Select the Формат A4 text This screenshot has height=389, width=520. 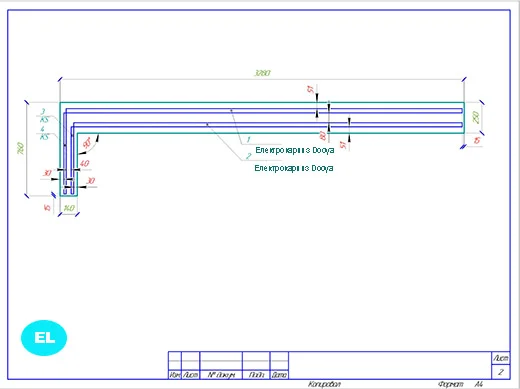tap(460, 384)
